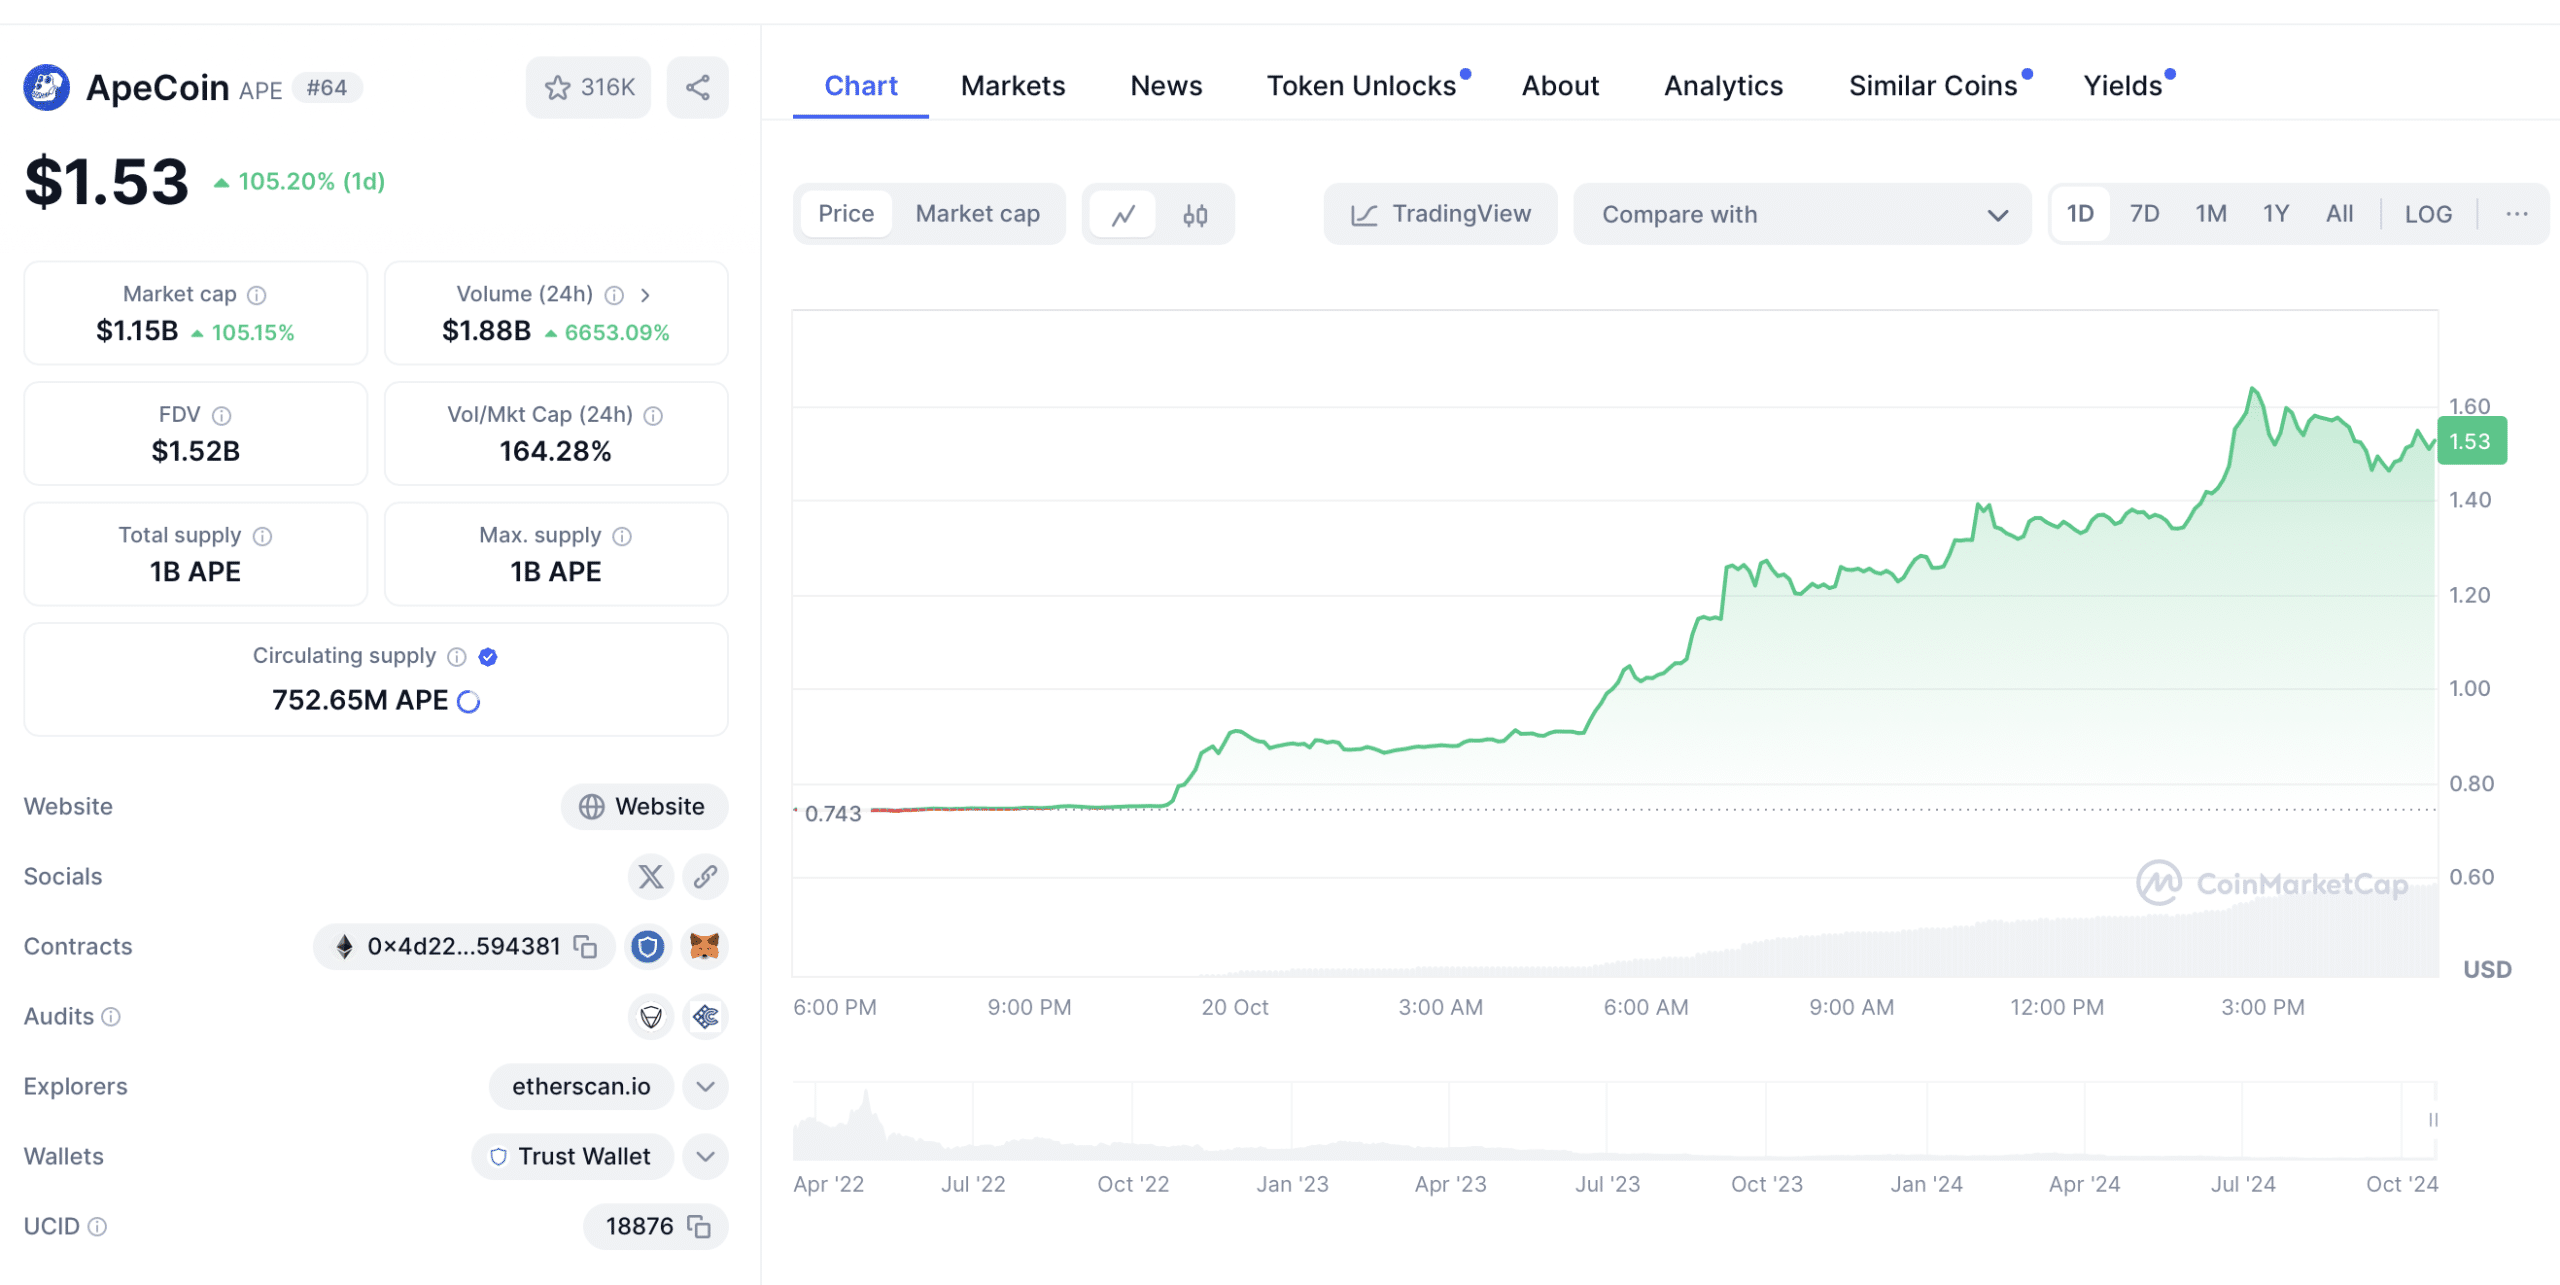Switch to the Markets tab
The height and width of the screenshot is (1285, 2560).
tap(1013, 85)
